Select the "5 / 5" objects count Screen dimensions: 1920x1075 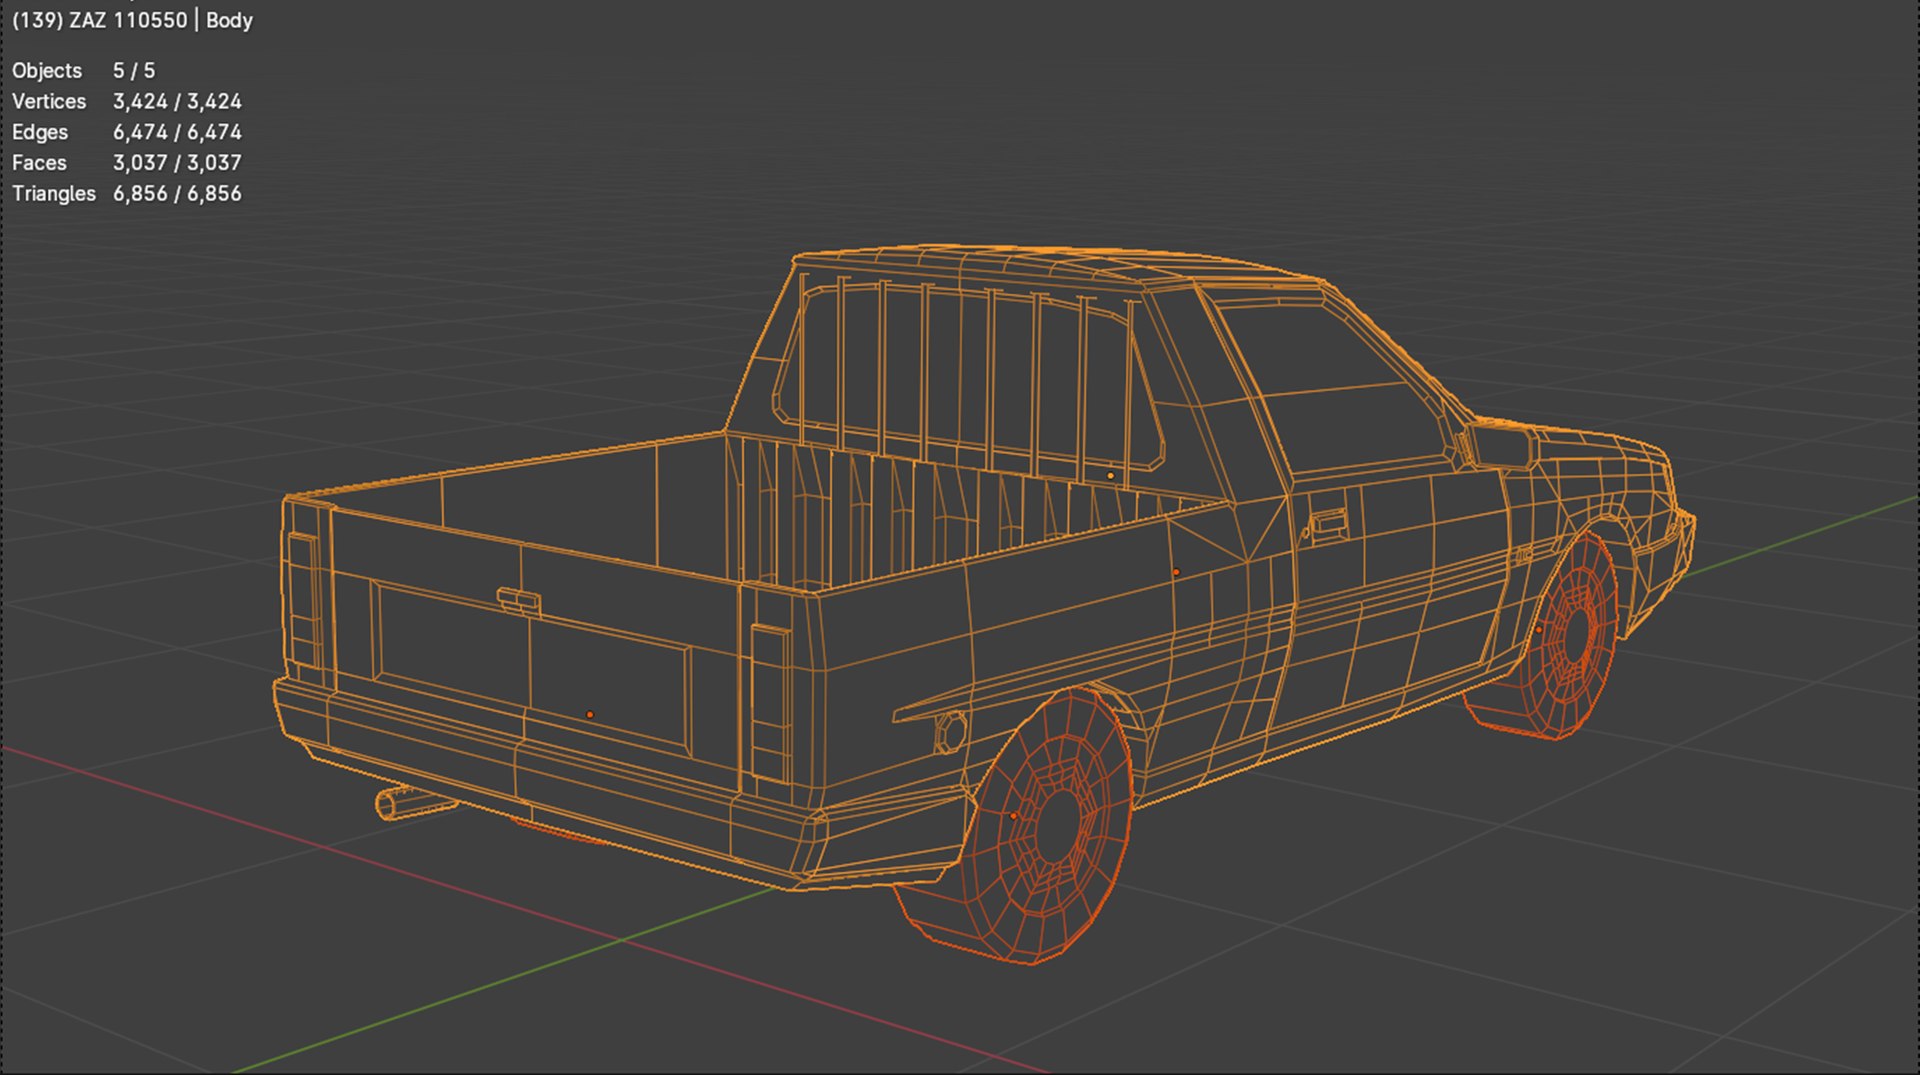[x=134, y=71]
